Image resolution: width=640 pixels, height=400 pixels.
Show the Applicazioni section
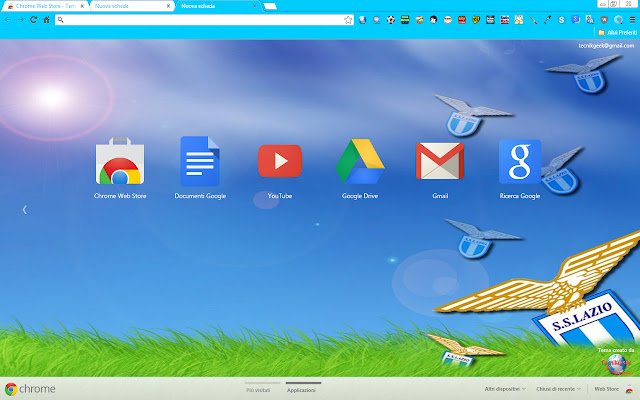click(x=301, y=390)
